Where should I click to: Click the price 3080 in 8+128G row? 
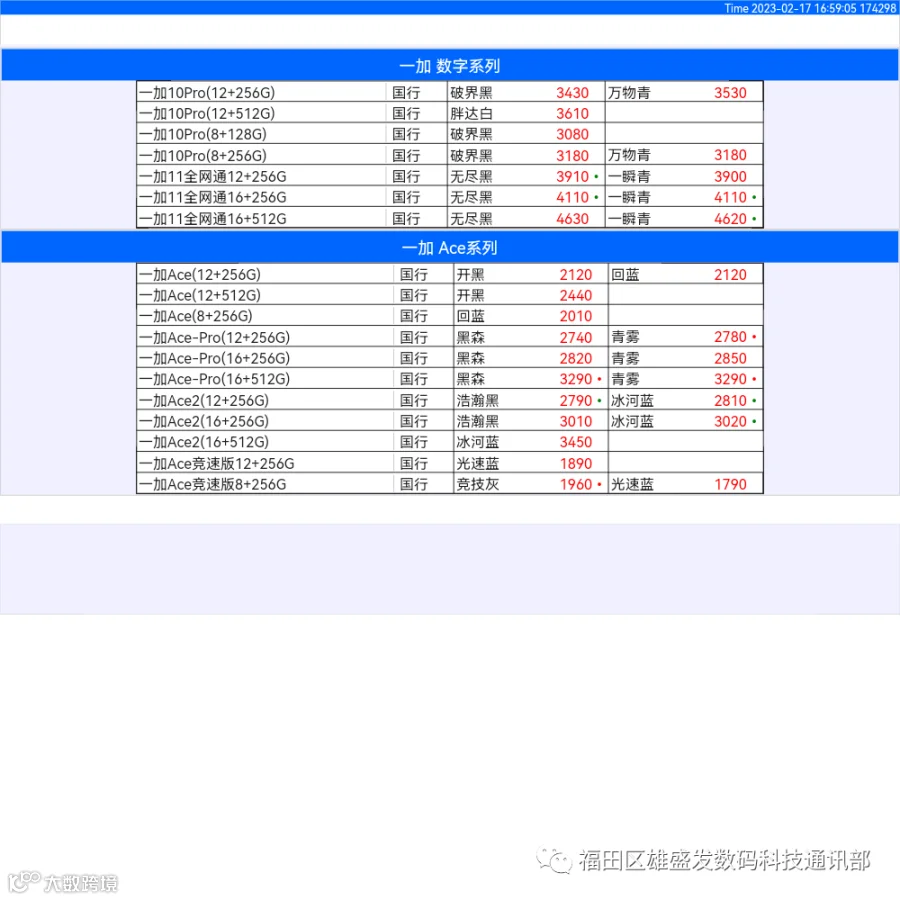572,134
